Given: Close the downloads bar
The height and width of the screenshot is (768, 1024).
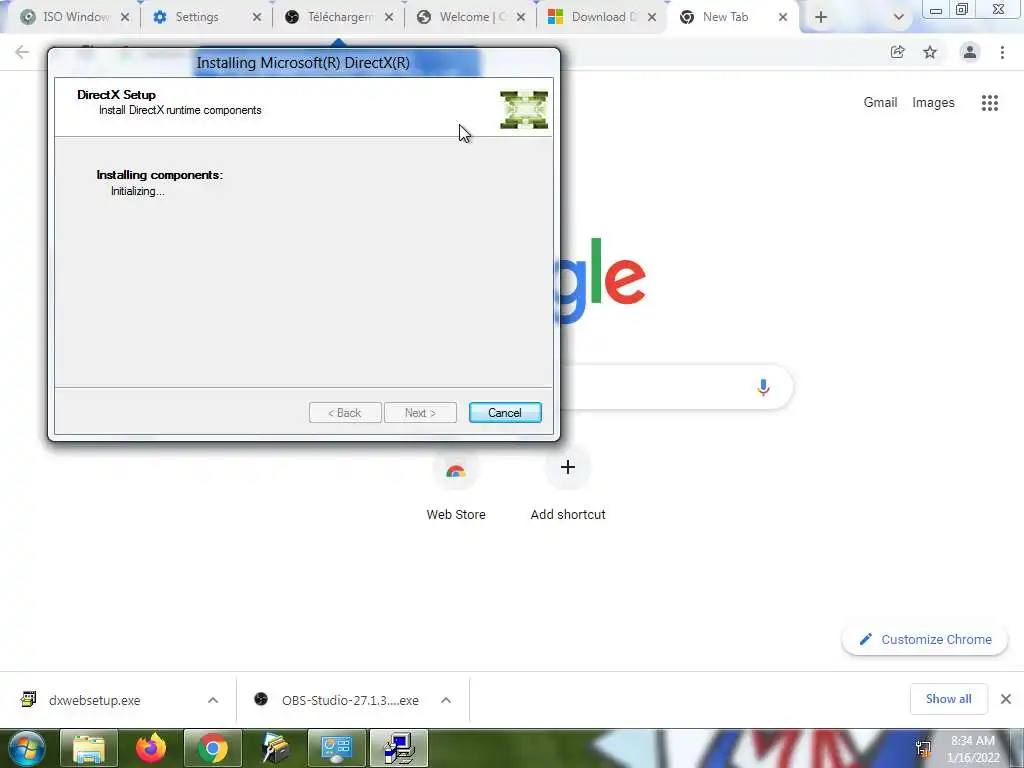Looking at the screenshot, I should tap(1006, 699).
